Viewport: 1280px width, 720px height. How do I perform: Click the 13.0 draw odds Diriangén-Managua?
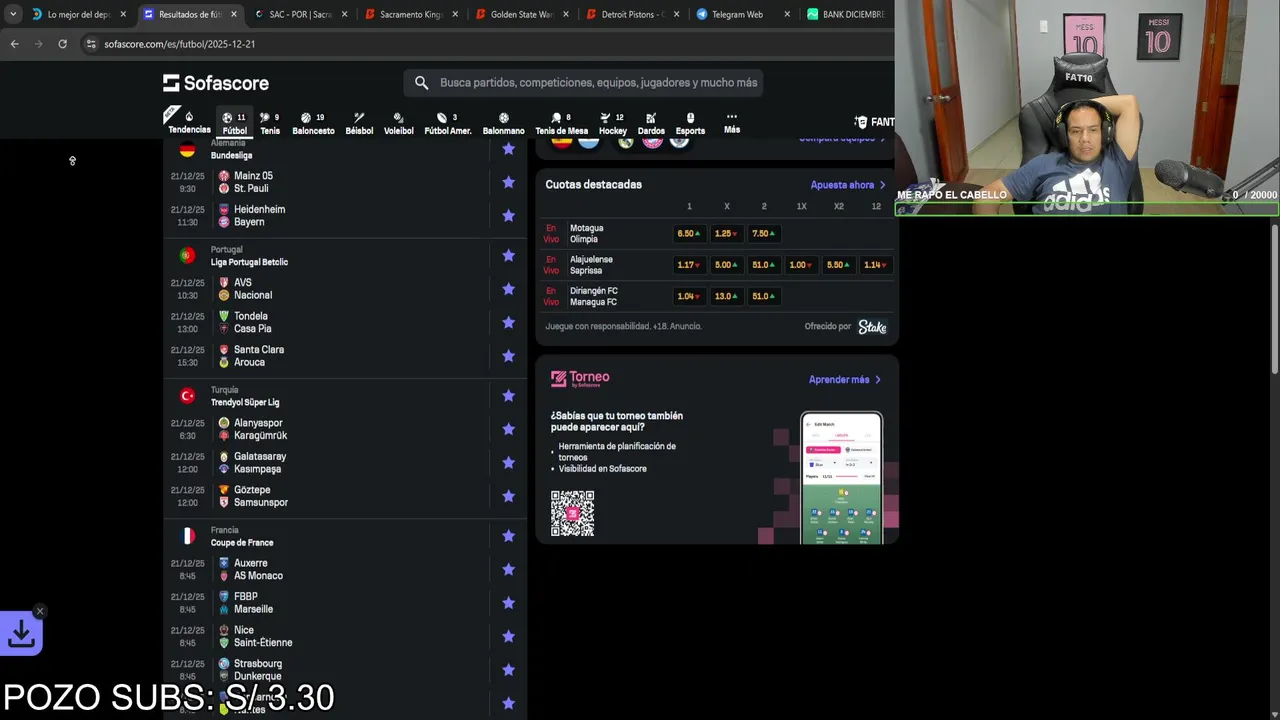tap(726, 296)
